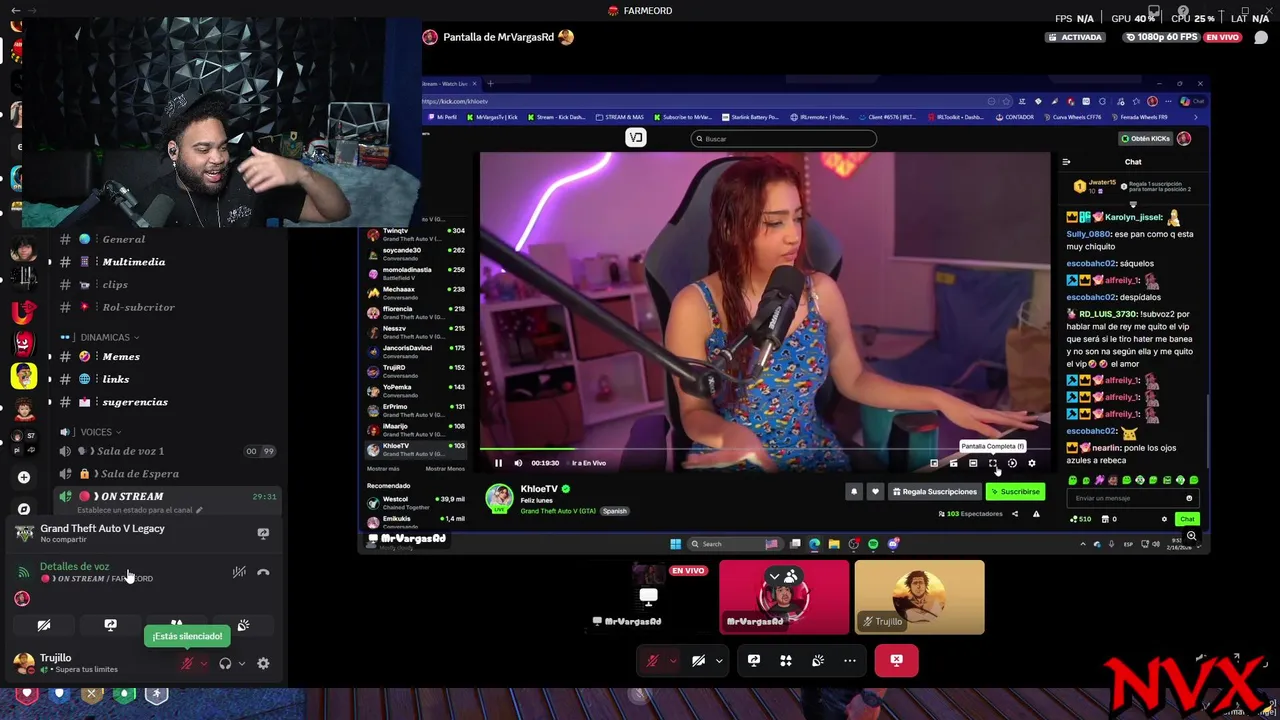
Task: Open Kick player settings gear
Action: pyautogui.click(x=1032, y=463)
